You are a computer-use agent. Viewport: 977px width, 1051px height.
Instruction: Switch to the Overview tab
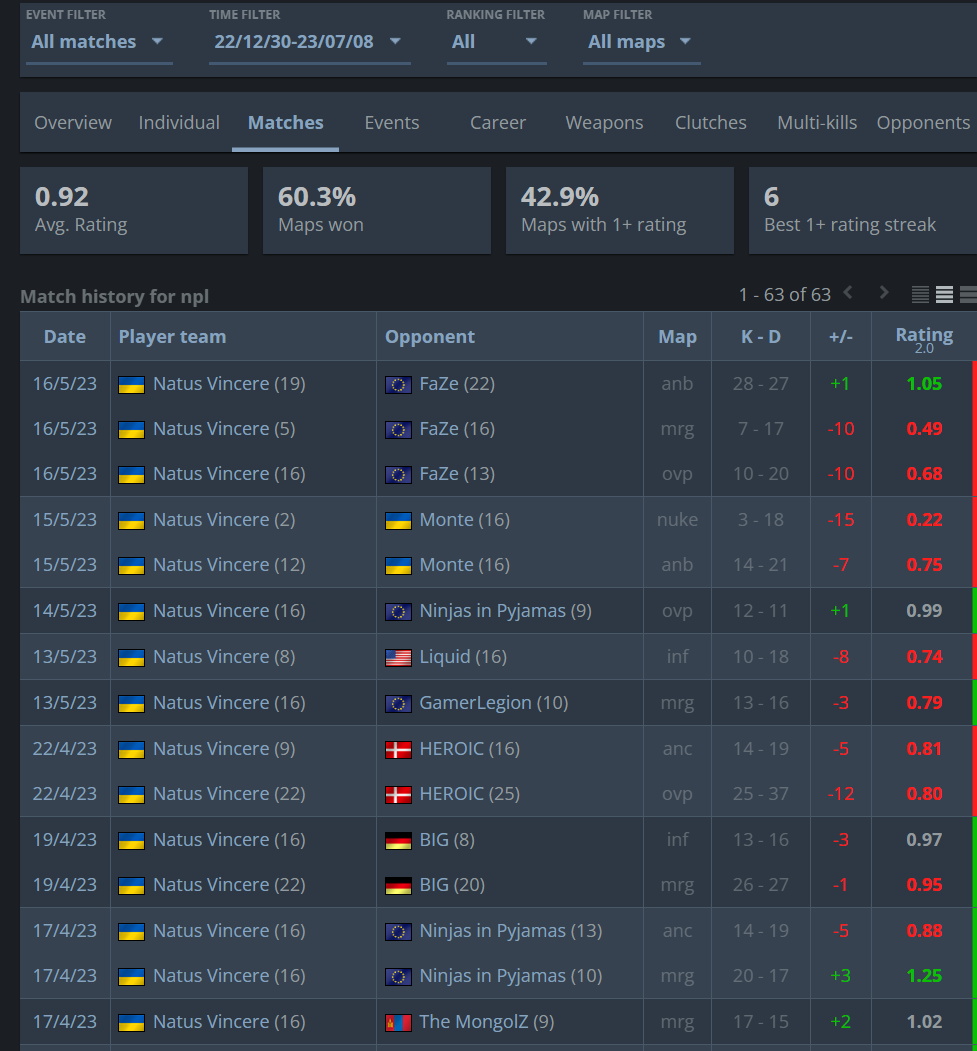(x=73, y=123)
